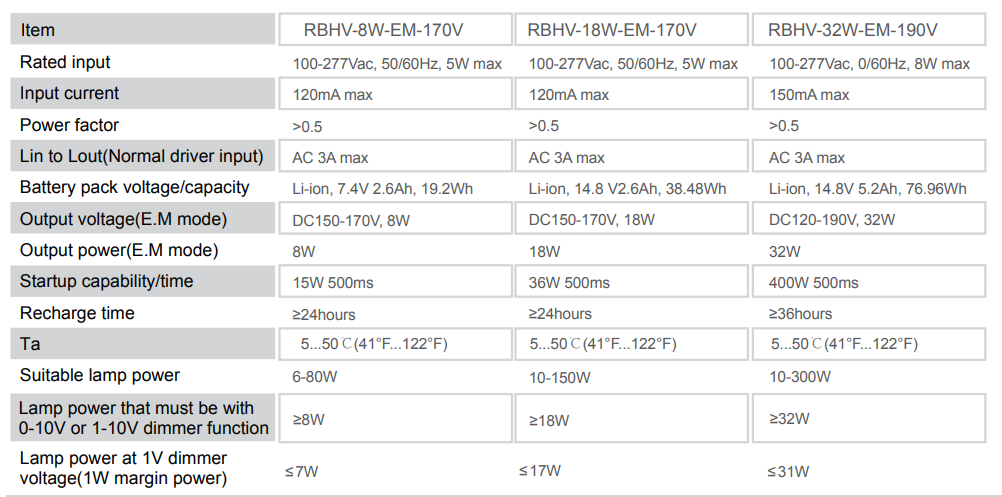The image size is (1002, 497).
Task: Select the '≥36hours' recharge time value
Action: tap(799, 314)
